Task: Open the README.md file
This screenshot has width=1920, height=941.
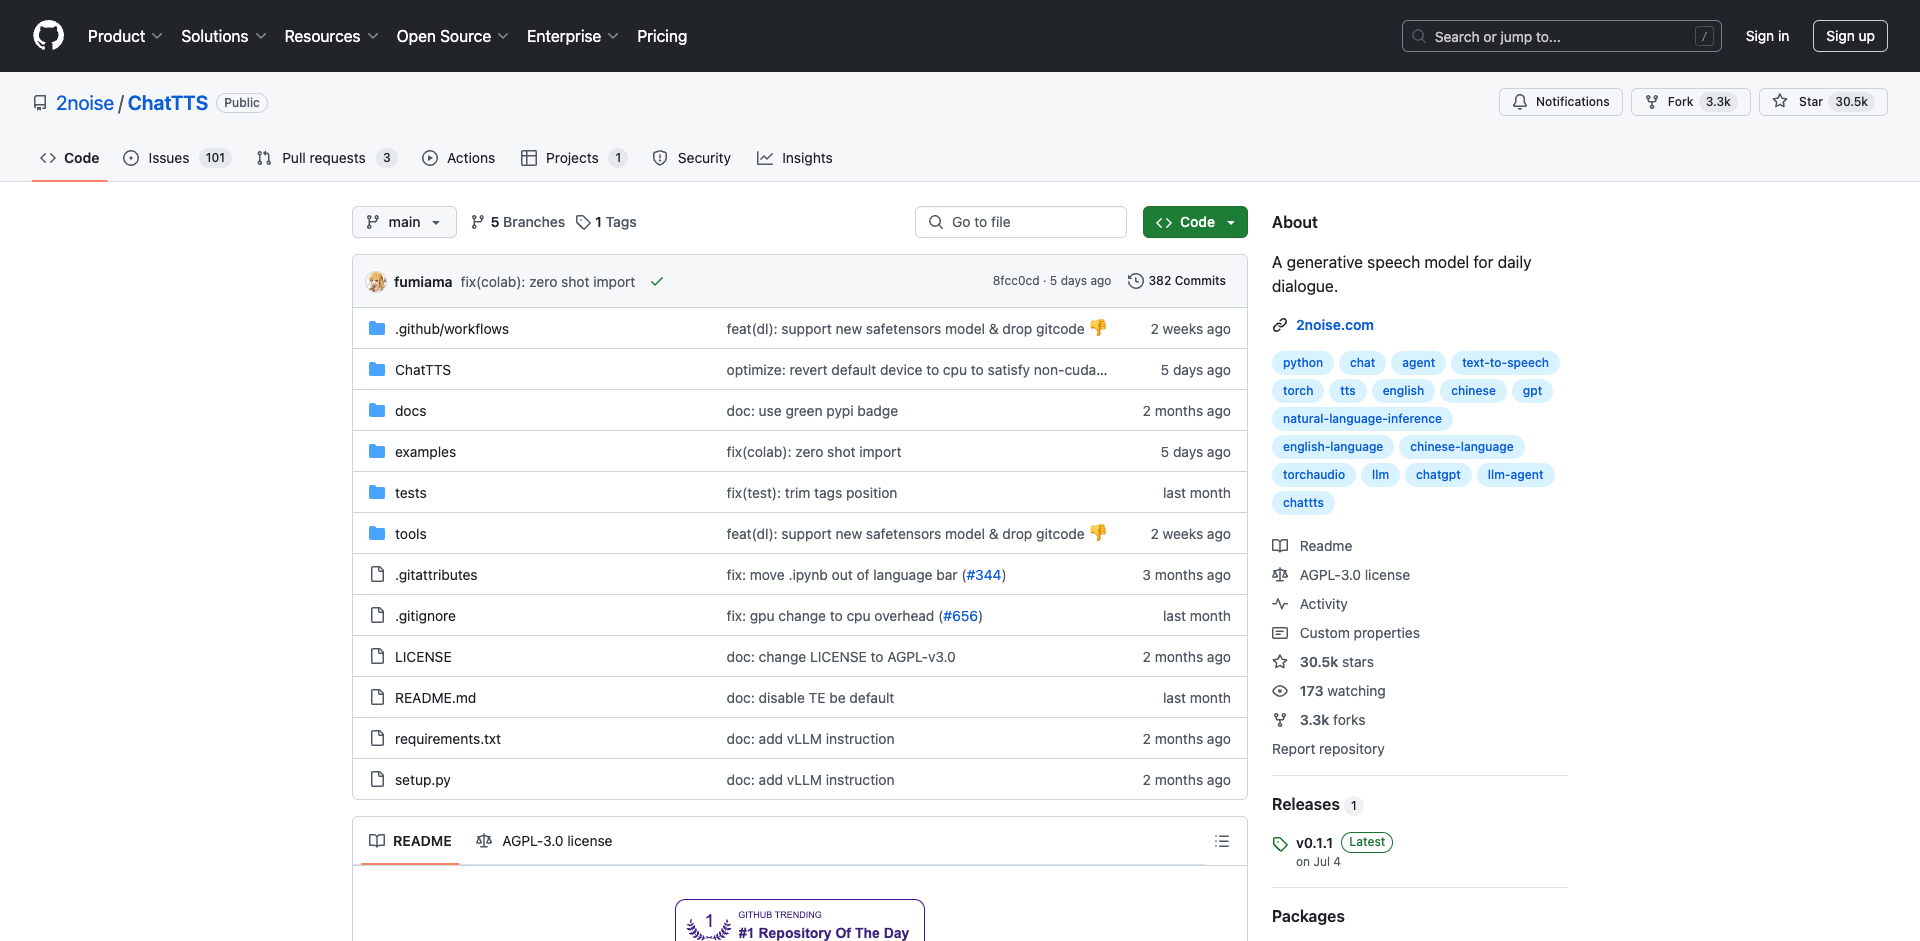Action: point(435,698)
